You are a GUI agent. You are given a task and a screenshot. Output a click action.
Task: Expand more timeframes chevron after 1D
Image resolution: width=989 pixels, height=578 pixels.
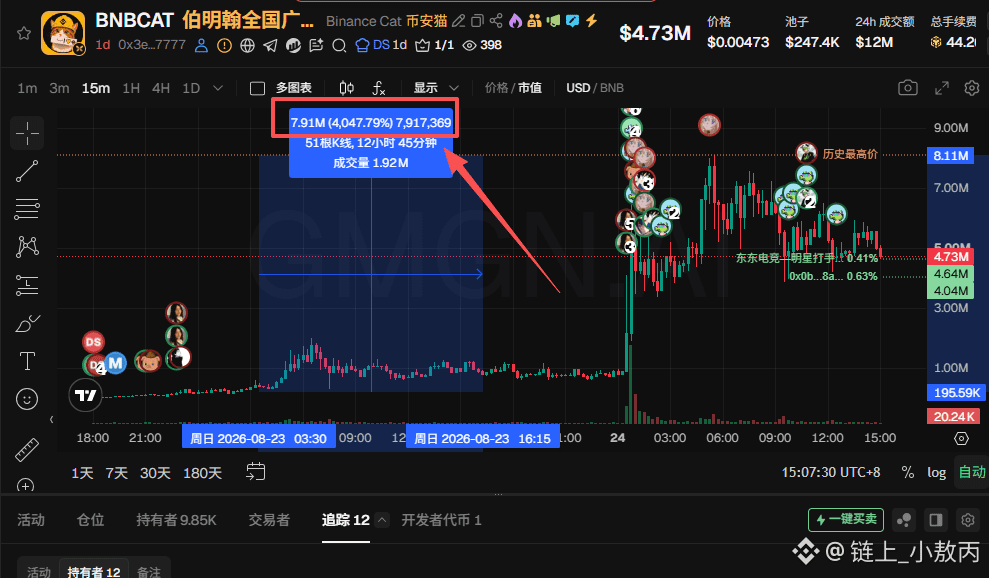[218, 88]
